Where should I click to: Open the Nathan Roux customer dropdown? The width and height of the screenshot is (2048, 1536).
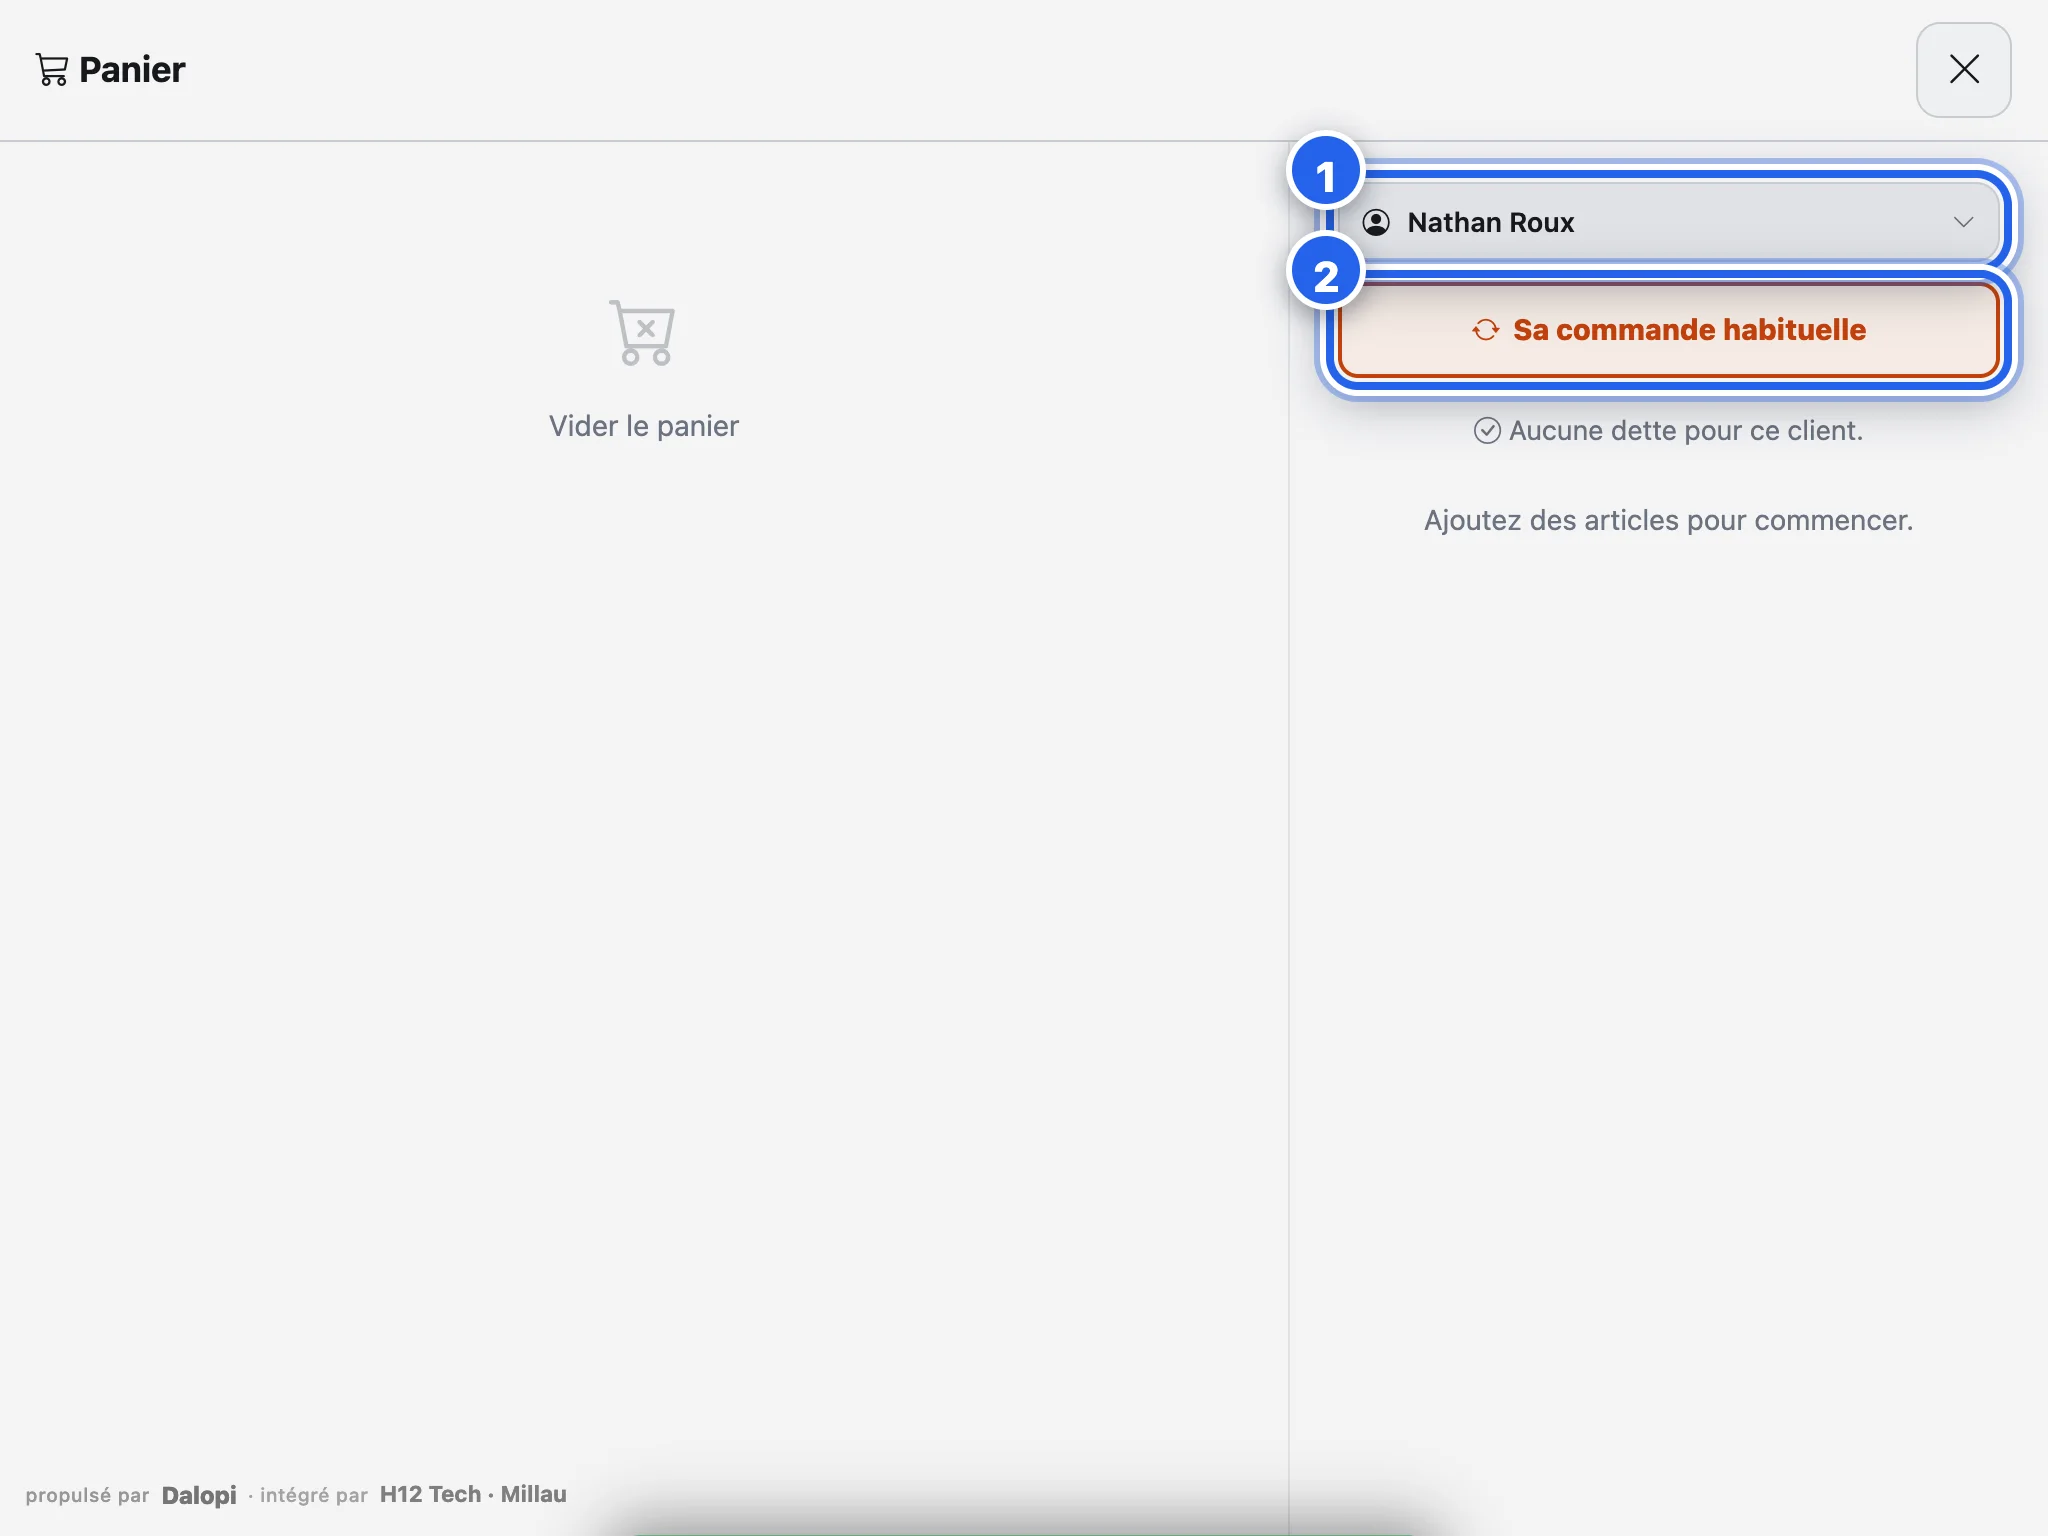[x=1669, y=222]
